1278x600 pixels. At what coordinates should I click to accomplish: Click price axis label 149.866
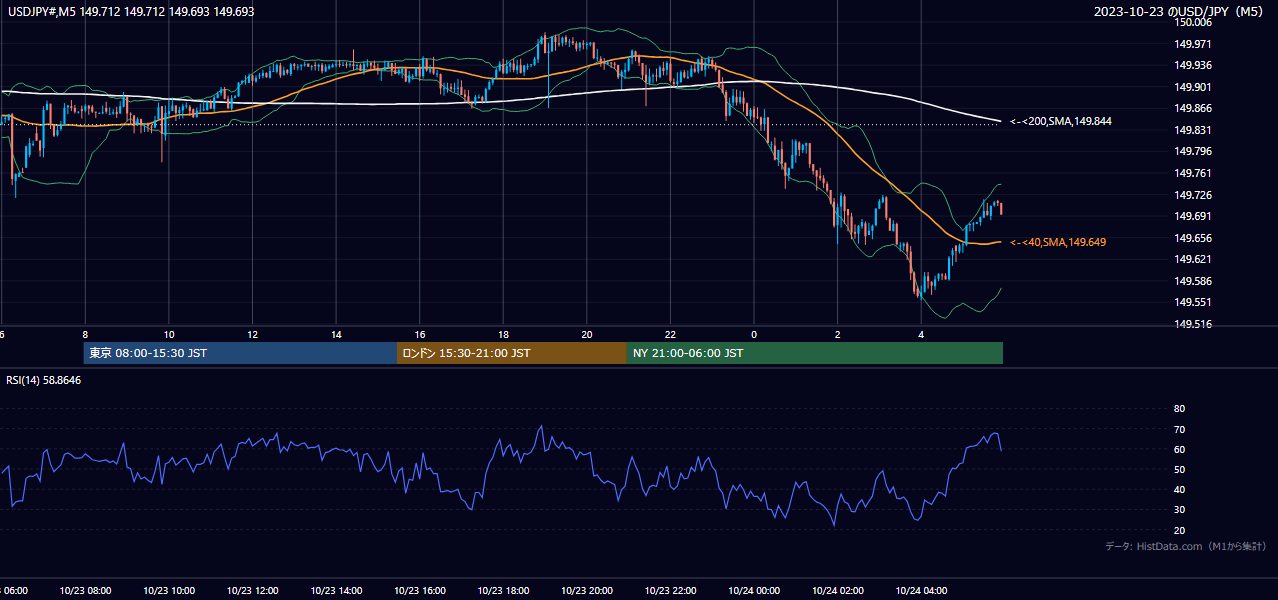tap(1193, 108)
